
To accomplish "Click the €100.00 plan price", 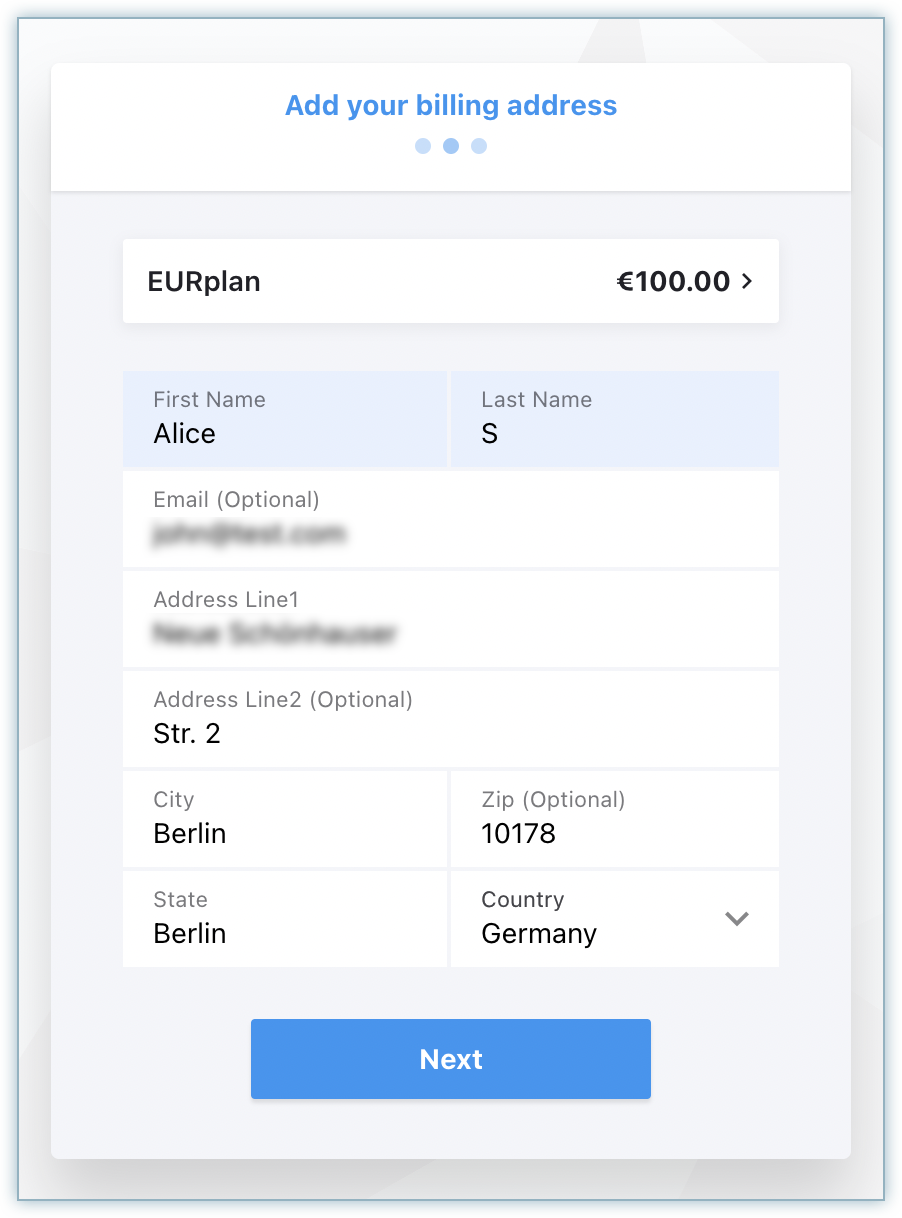I will point(673,282).
